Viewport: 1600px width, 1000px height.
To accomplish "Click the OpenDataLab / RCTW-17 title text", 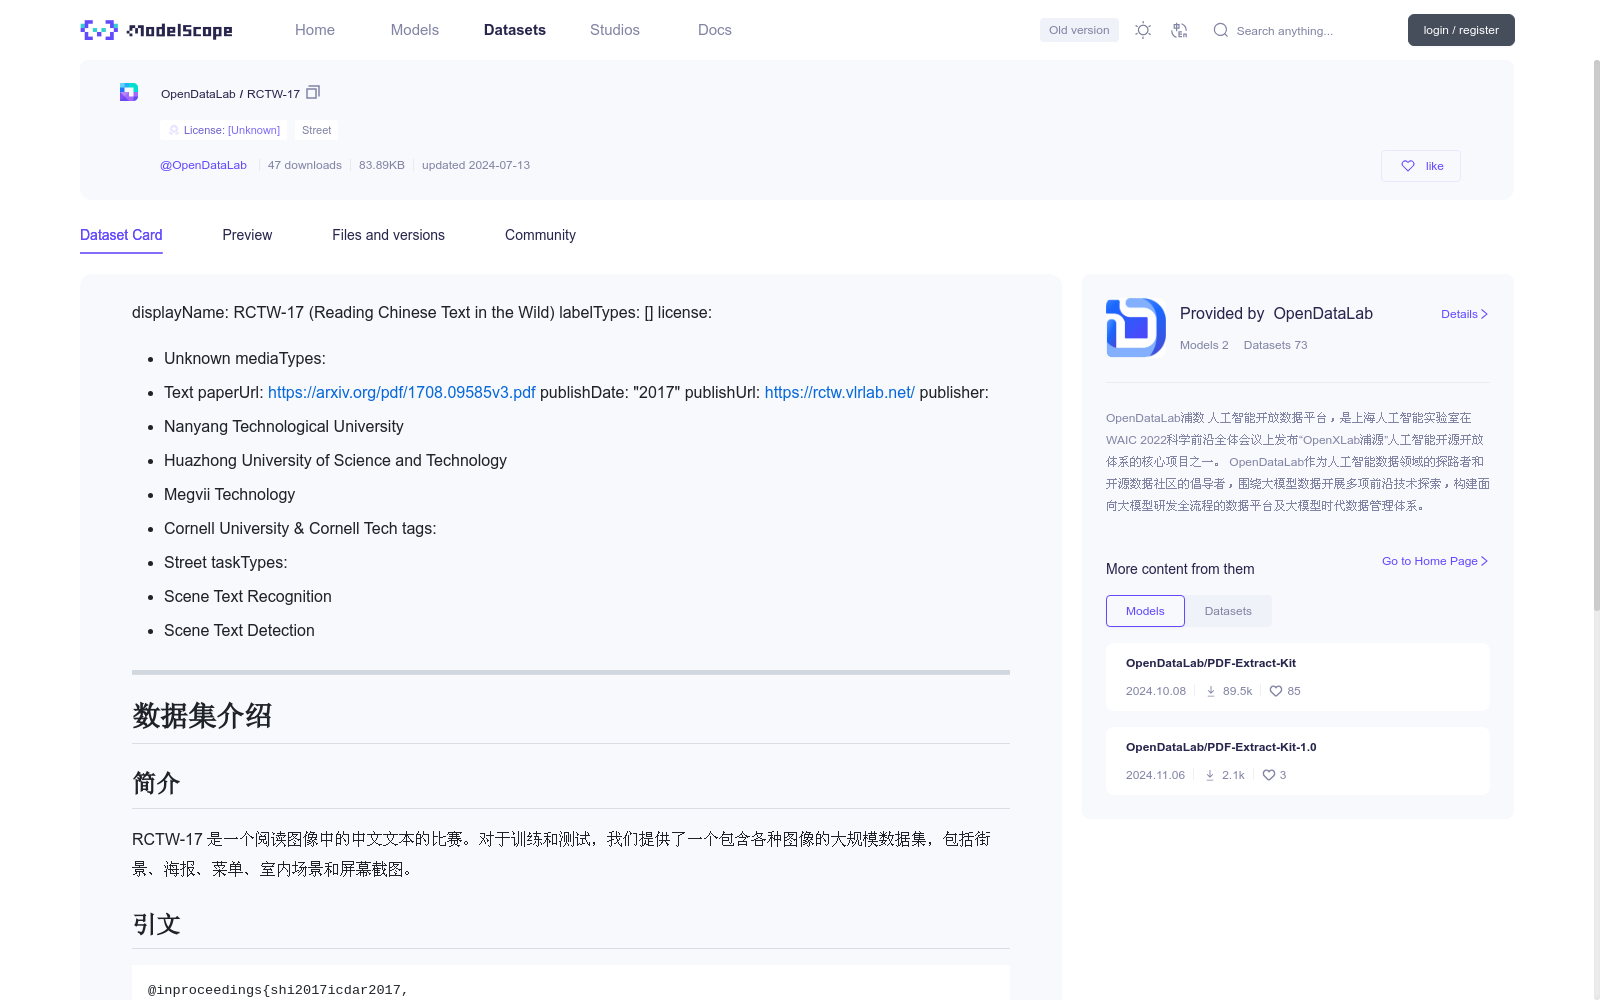I will [x=230, y=94].
